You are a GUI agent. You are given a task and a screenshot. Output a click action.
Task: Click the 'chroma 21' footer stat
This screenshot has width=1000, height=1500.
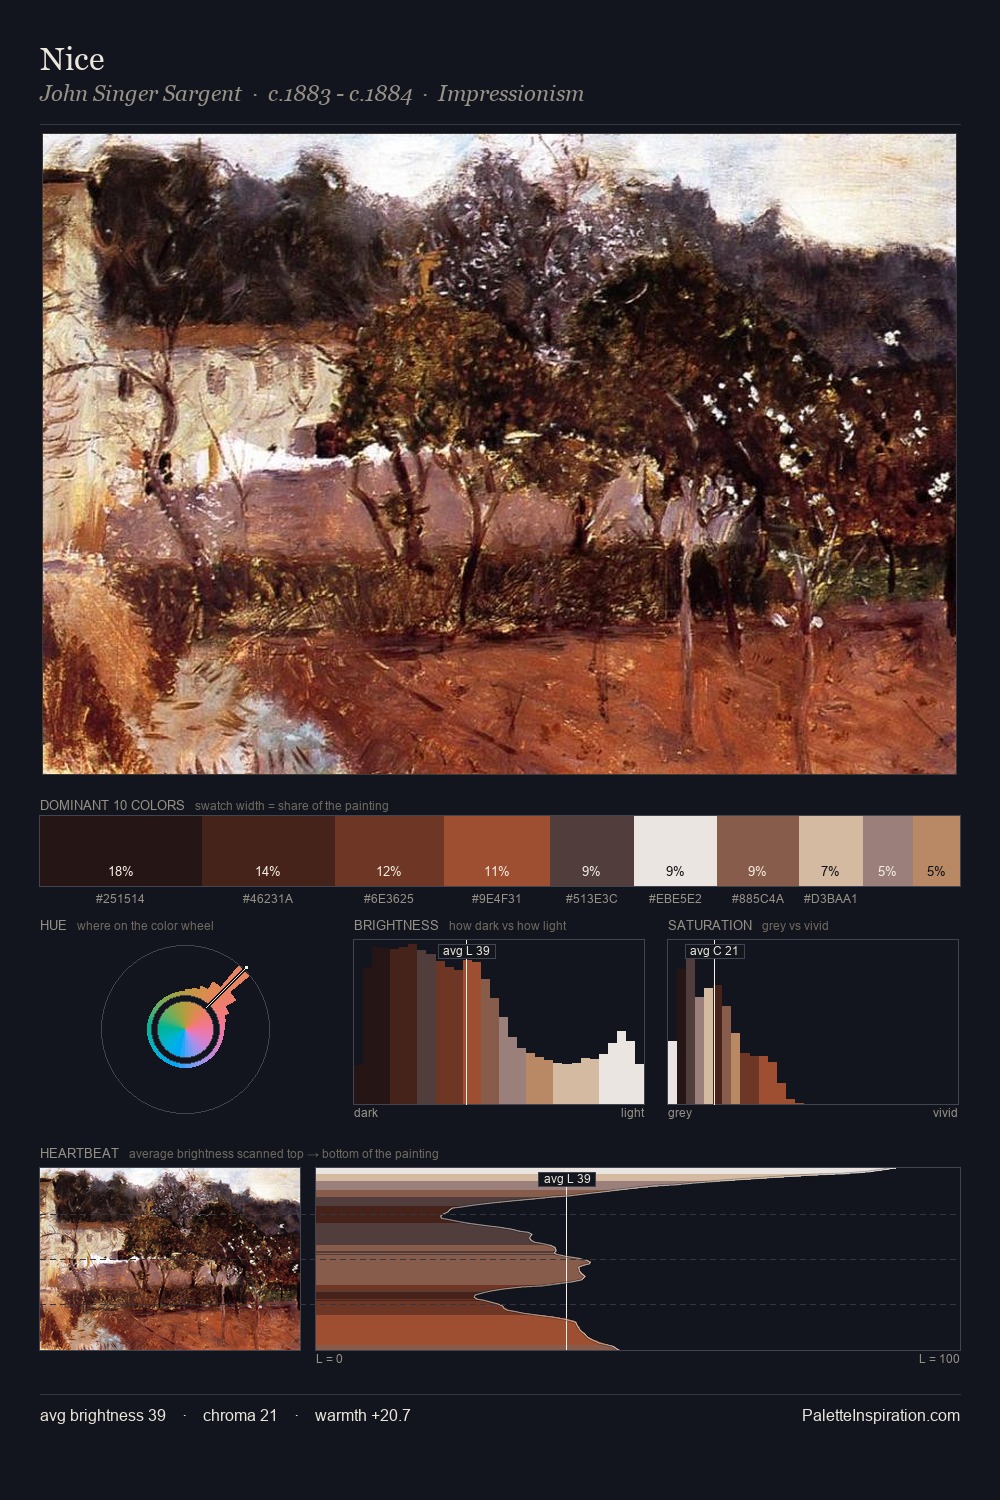pyautogui.click(x=240, y=1415)
